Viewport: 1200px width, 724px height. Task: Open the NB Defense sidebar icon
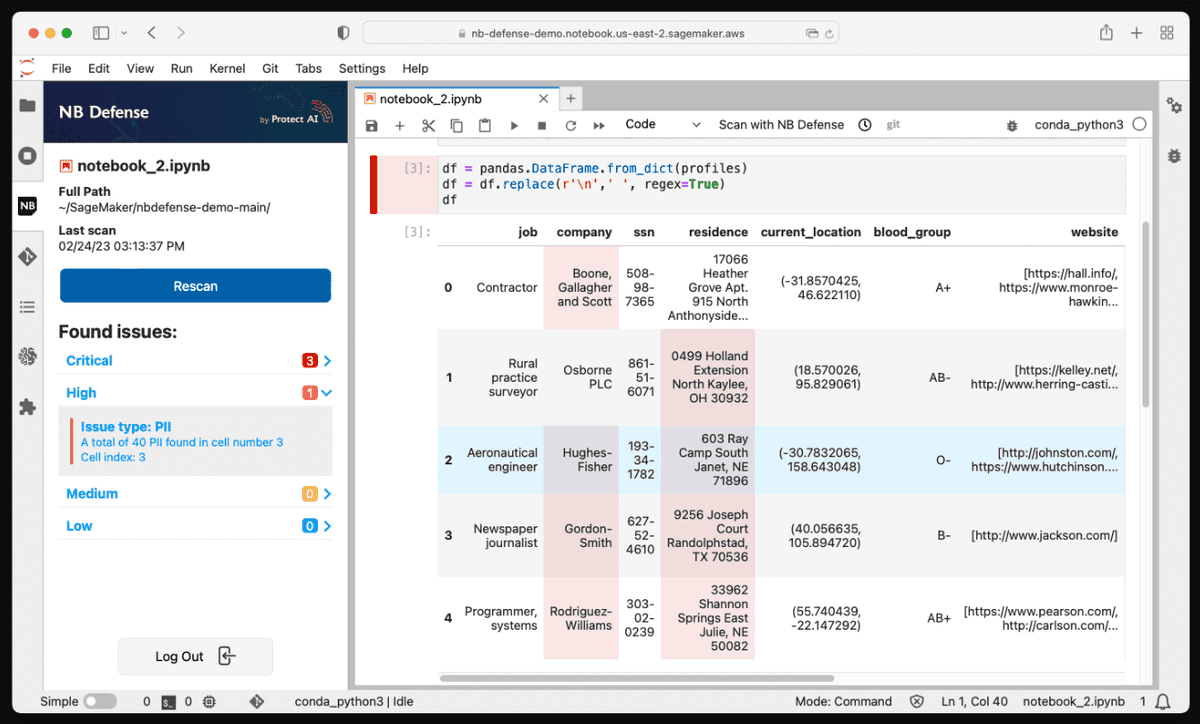27,206
